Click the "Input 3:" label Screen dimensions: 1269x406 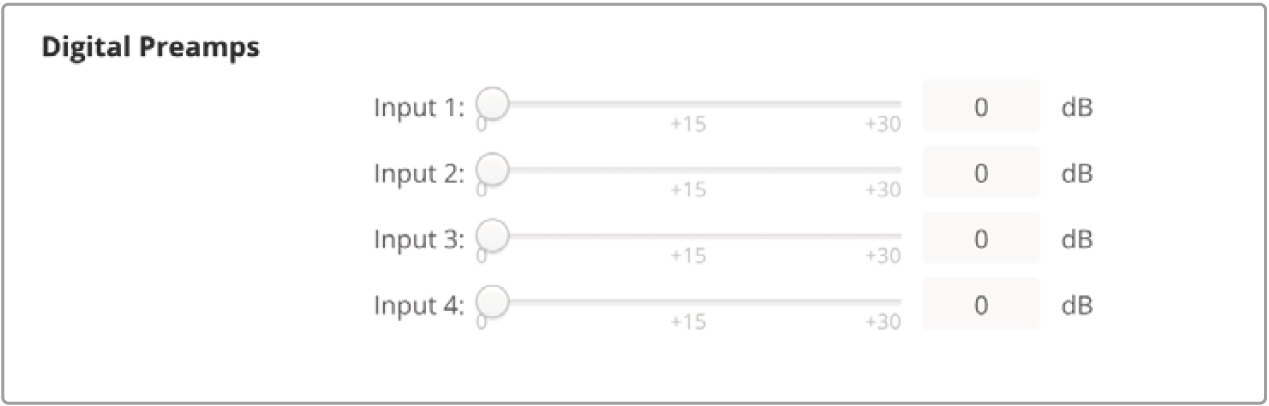coord(419,240)
